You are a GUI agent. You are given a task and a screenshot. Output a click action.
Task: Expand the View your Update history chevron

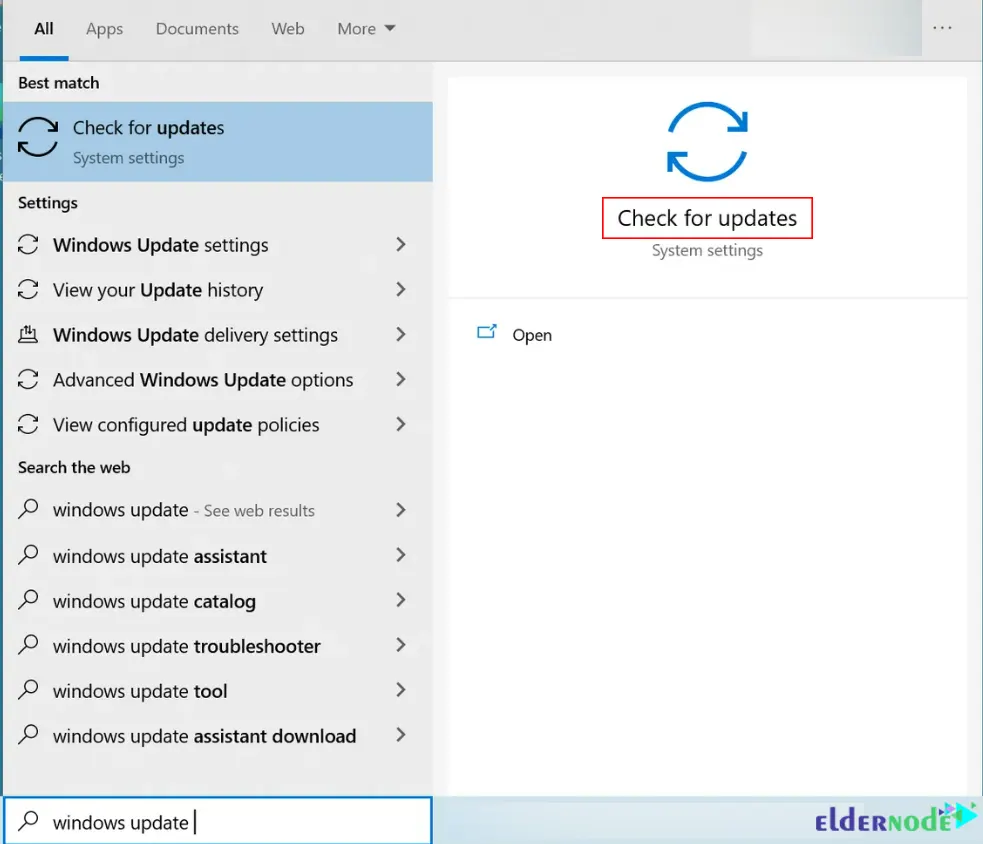[x=401, y=290]
